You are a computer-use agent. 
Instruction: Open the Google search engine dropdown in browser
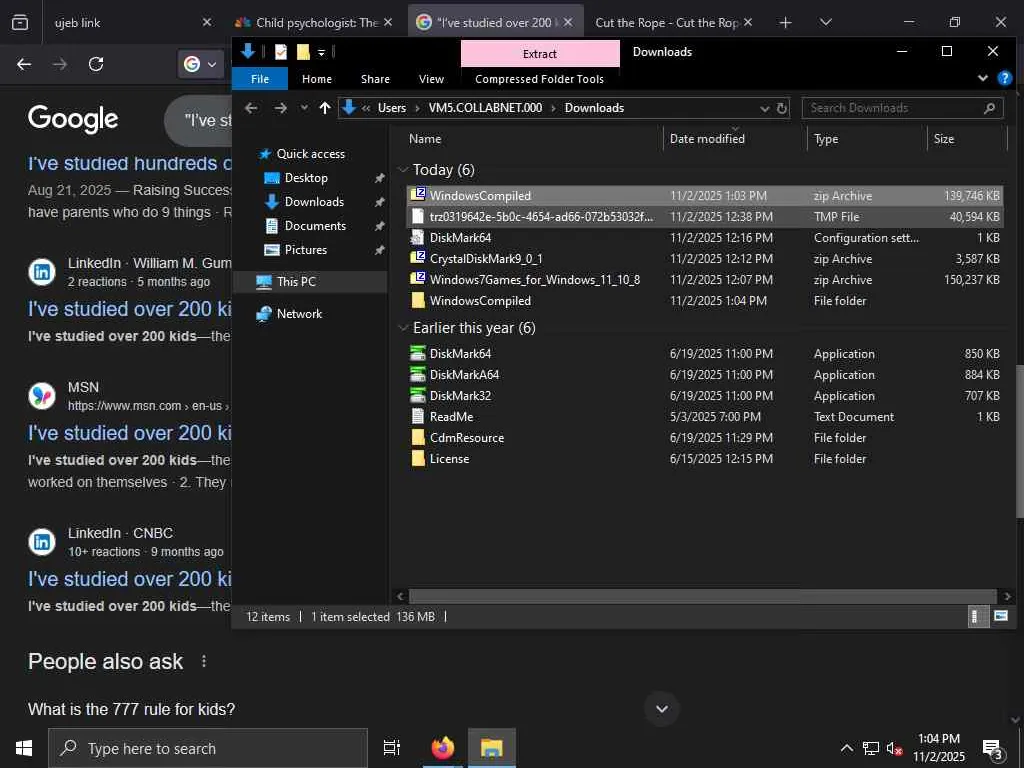pos(200,64)
